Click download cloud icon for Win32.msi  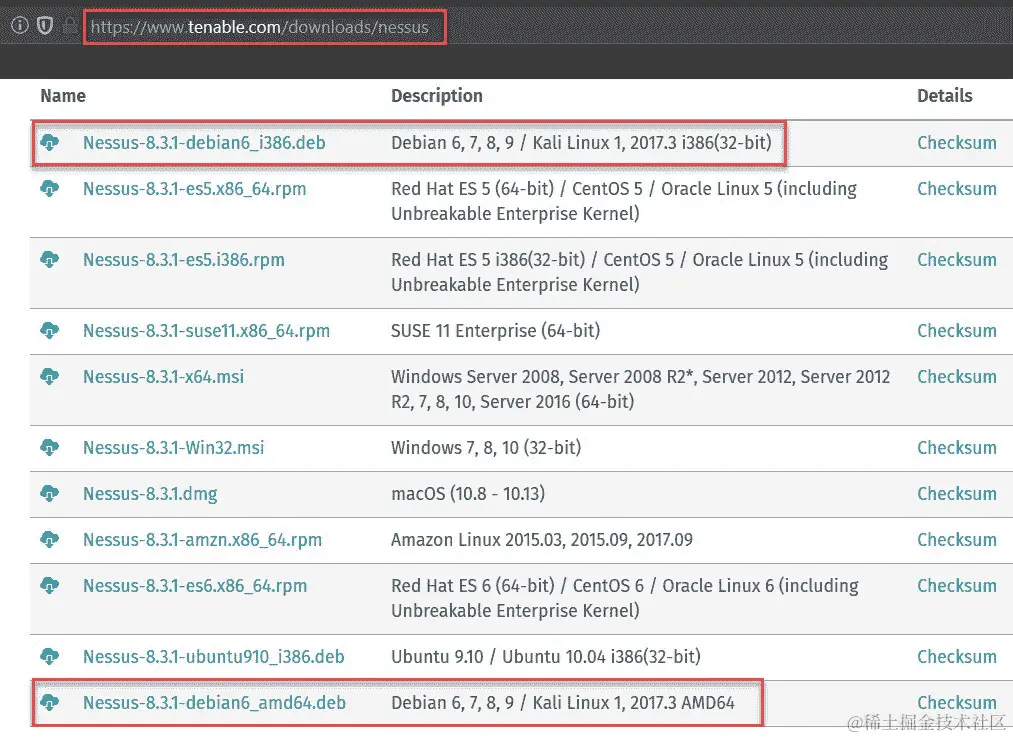click(50, 448)
